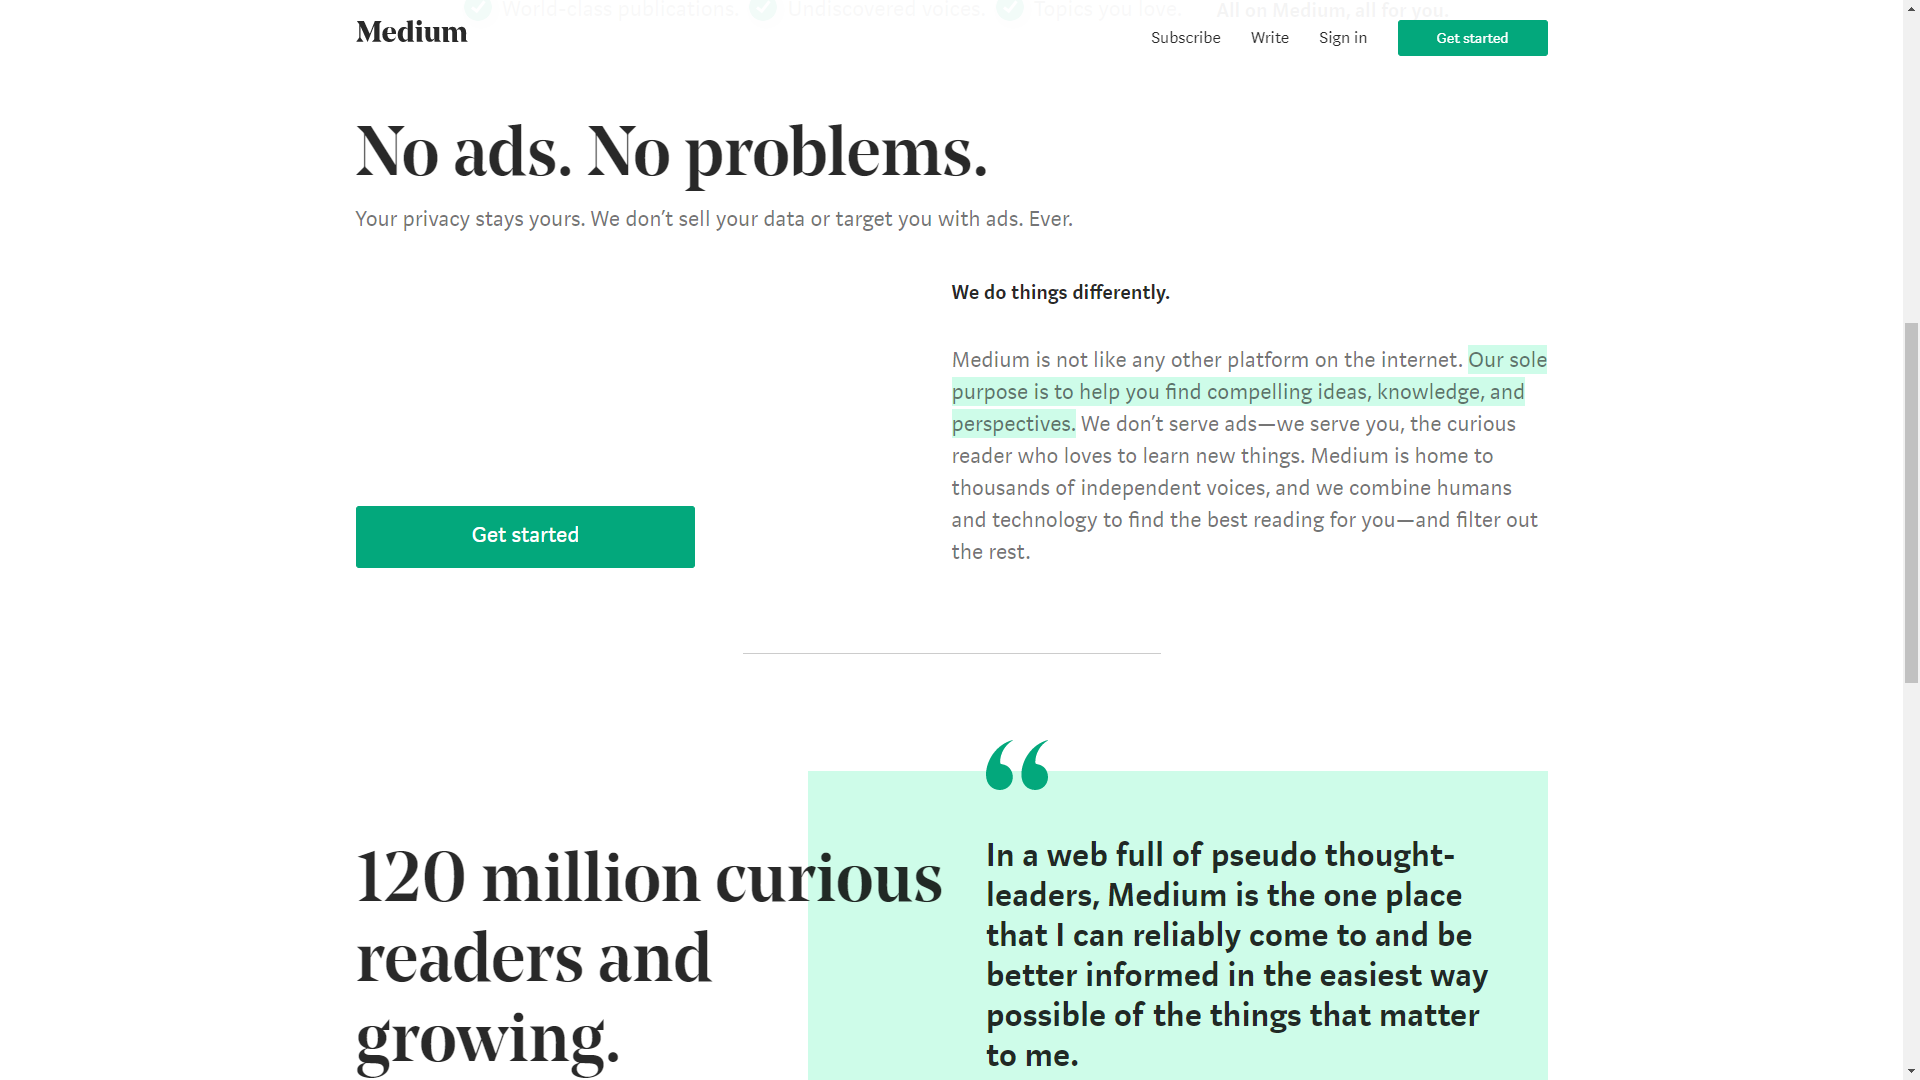Click the checkmark beside Undiscovered voices
Viewport: 1920px width, 1080px height.
pos(763,9)
